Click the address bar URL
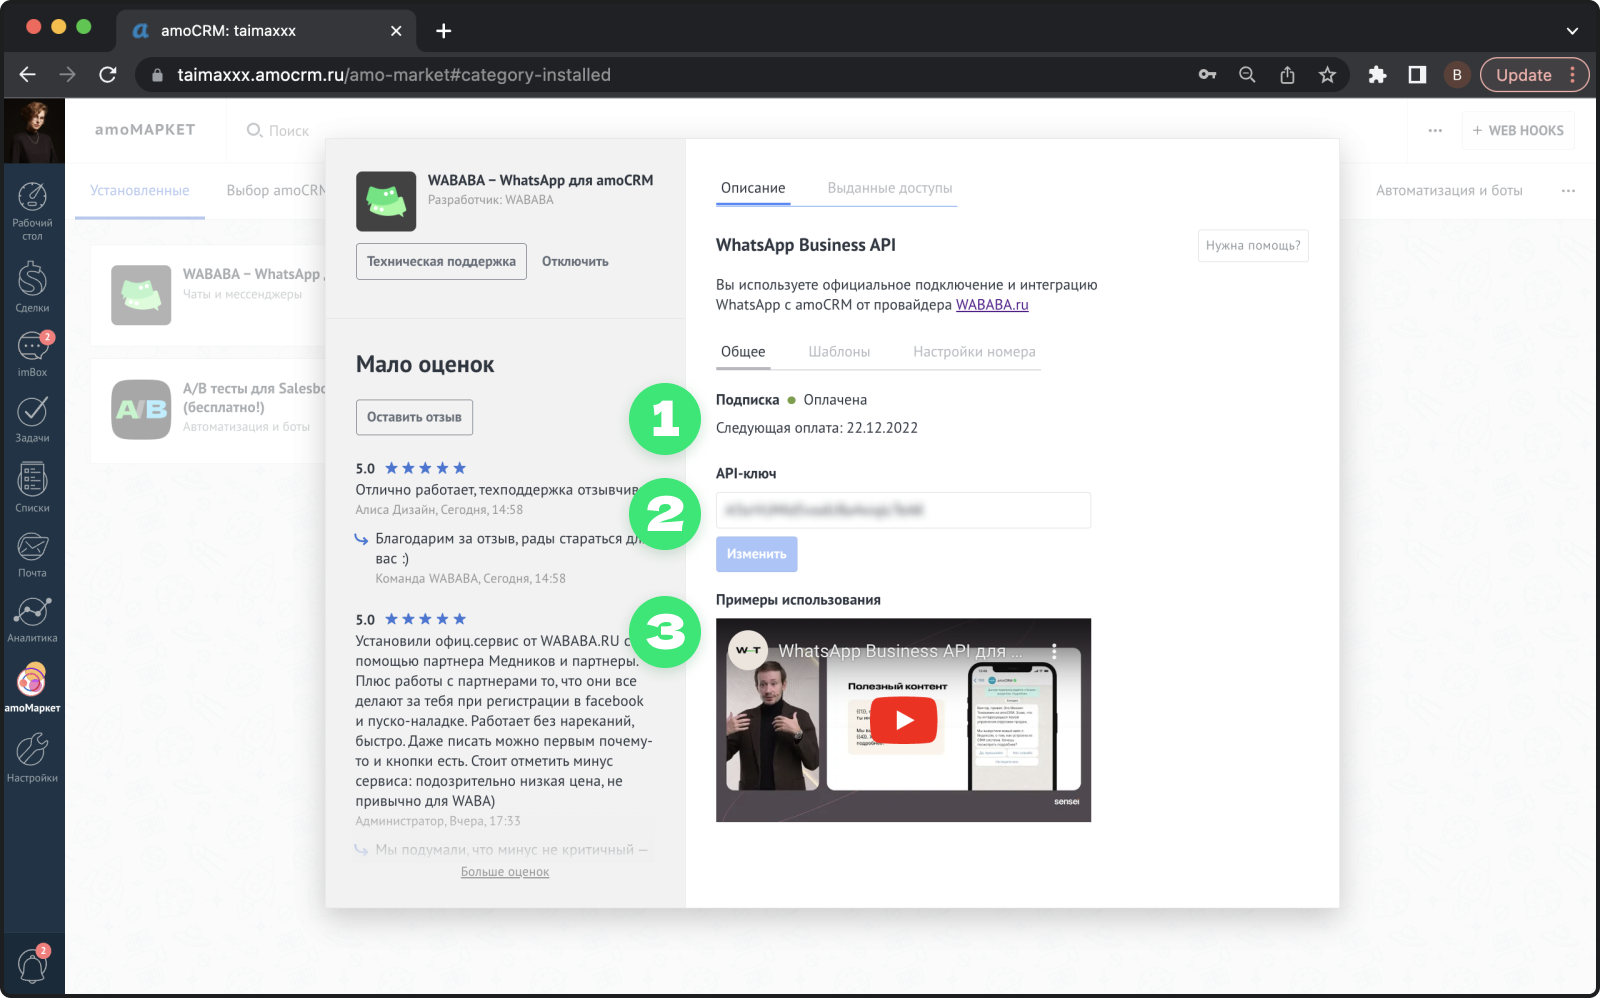Viewport: 1600px width, 998px height. [x=394, y=75]
